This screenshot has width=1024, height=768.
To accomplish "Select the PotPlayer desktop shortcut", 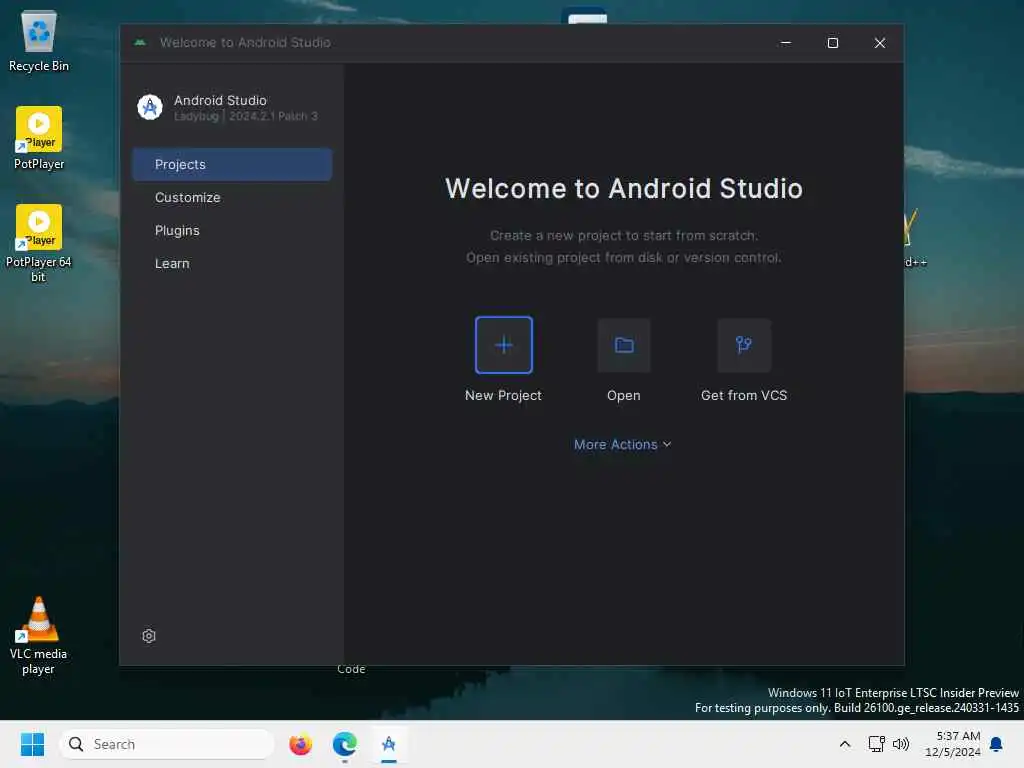I will [x=39, y=138].
